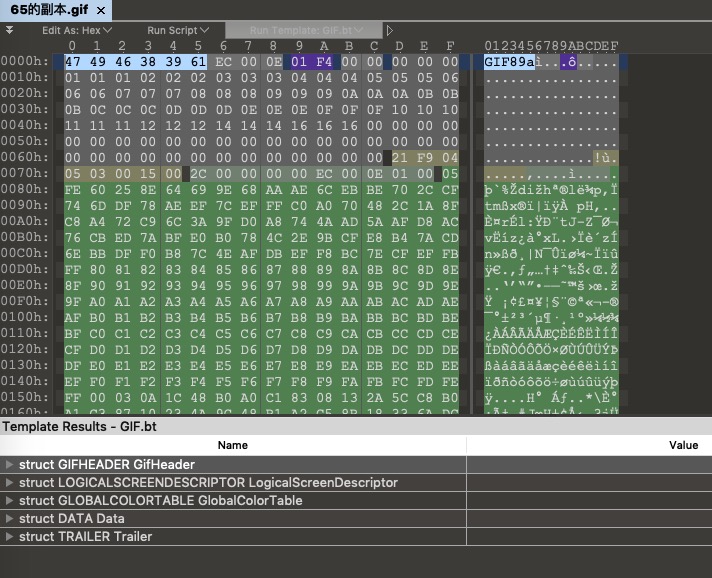Image resolution: width=712 pixels, height=578 pixels.
Task: Select struct LOGICALSCREENDESCRIPTOR LogicalScreenDescriptor text
Action: [208, 483]
